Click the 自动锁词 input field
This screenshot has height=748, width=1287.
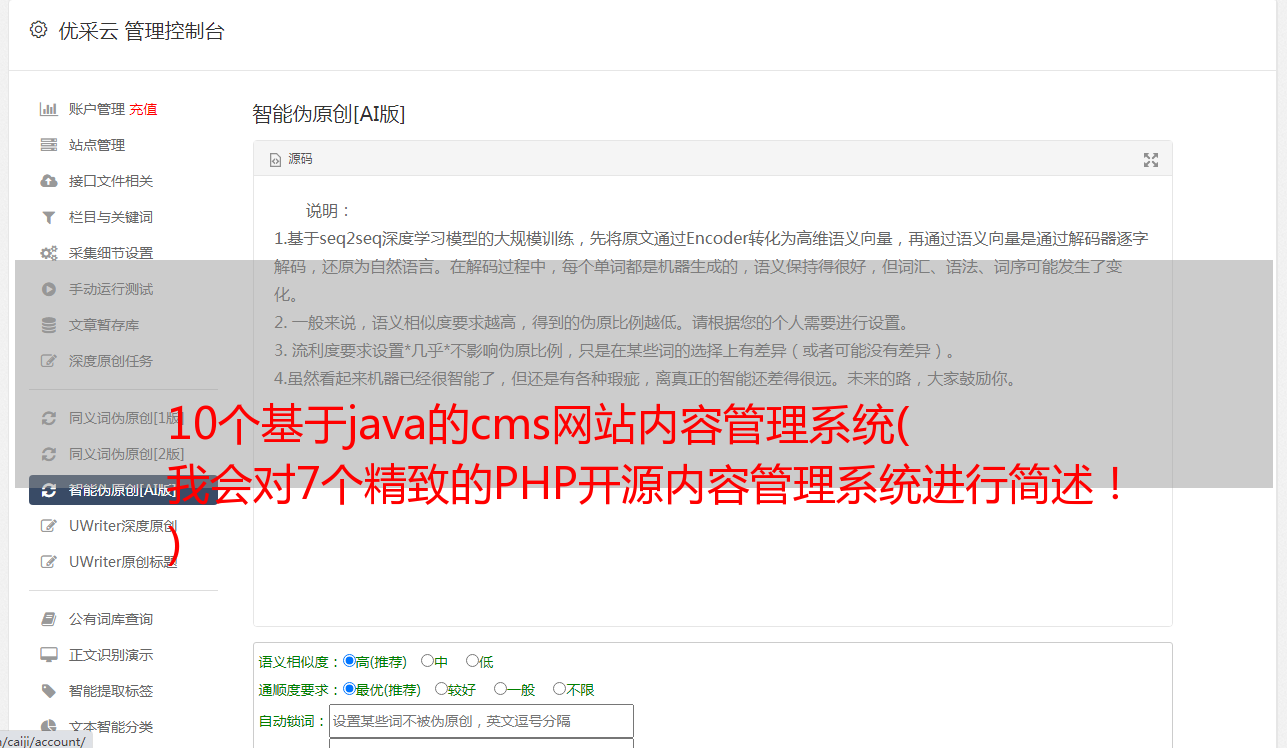click(x=481, y=721)
